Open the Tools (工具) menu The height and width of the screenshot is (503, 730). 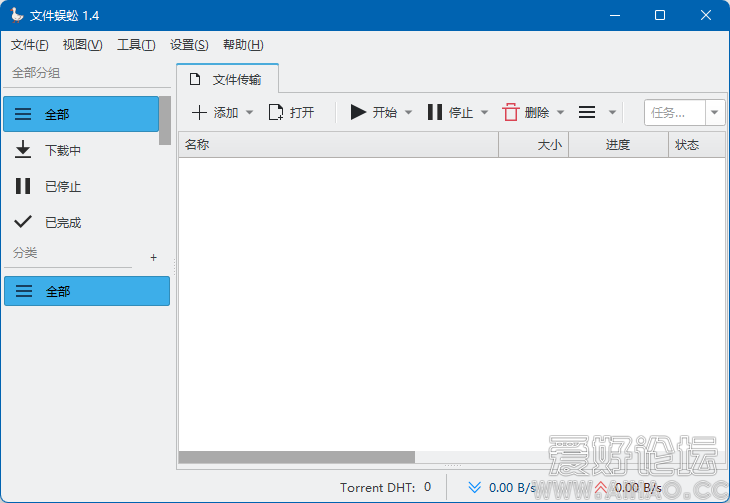point(136,45)
